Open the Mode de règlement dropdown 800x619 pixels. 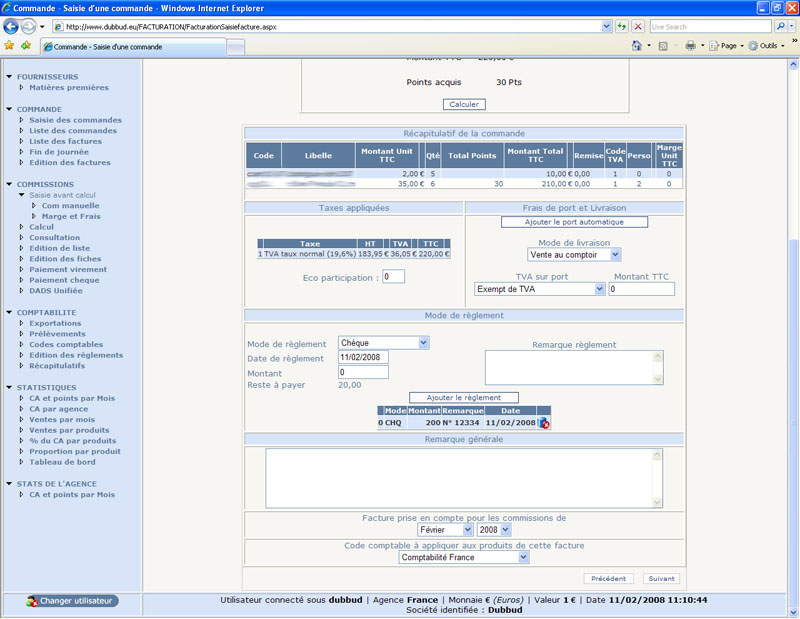pyautogui.click(x=423, y=343)
